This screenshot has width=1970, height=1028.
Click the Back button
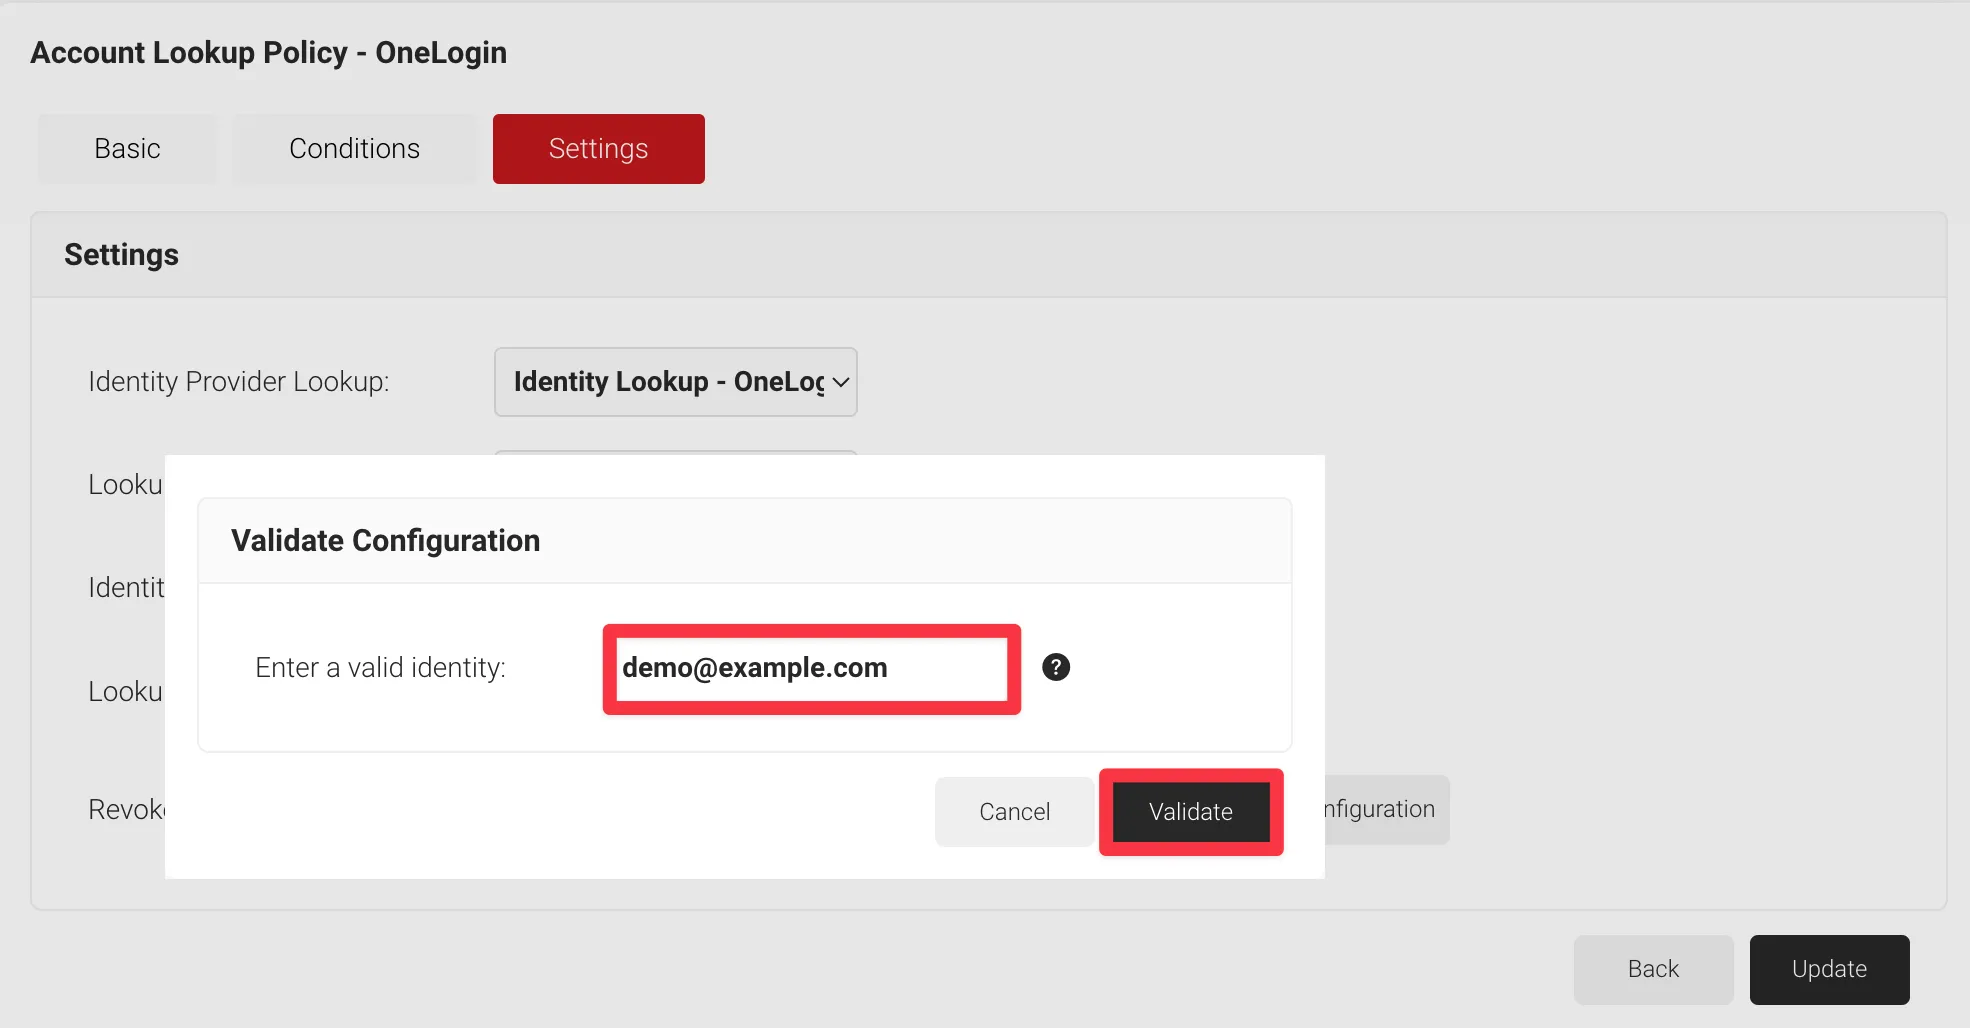click(x=1653, y=969)
